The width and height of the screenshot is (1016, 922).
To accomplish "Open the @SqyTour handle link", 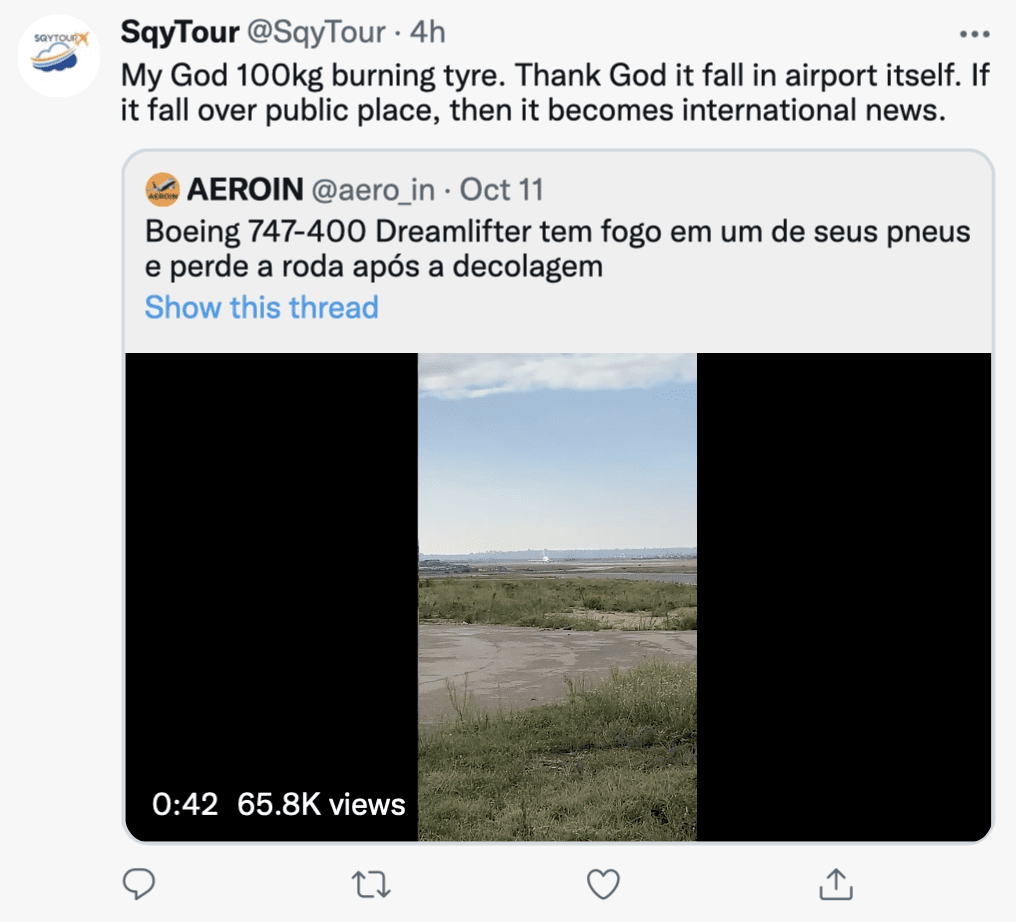I will coord(315,33).
